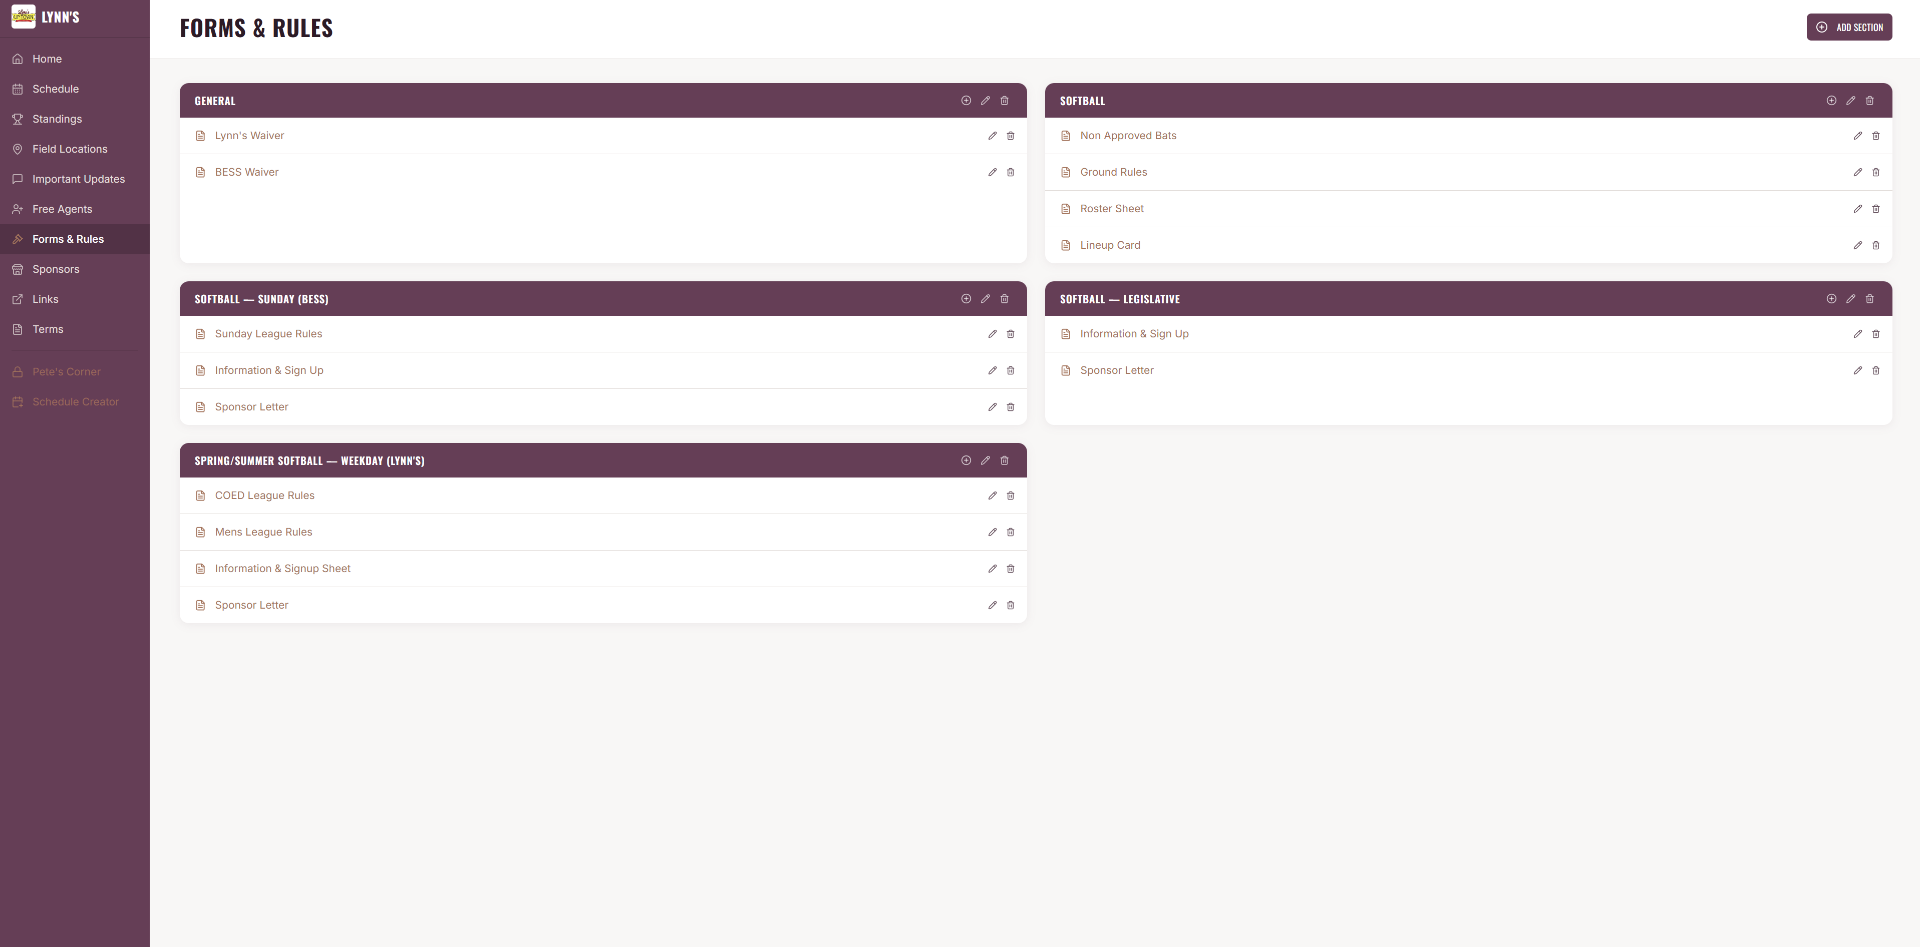This screenshot has height=947, width=1920.
Task: Open the Standings page
Action: pyautogui.click(x=75, y=119)
